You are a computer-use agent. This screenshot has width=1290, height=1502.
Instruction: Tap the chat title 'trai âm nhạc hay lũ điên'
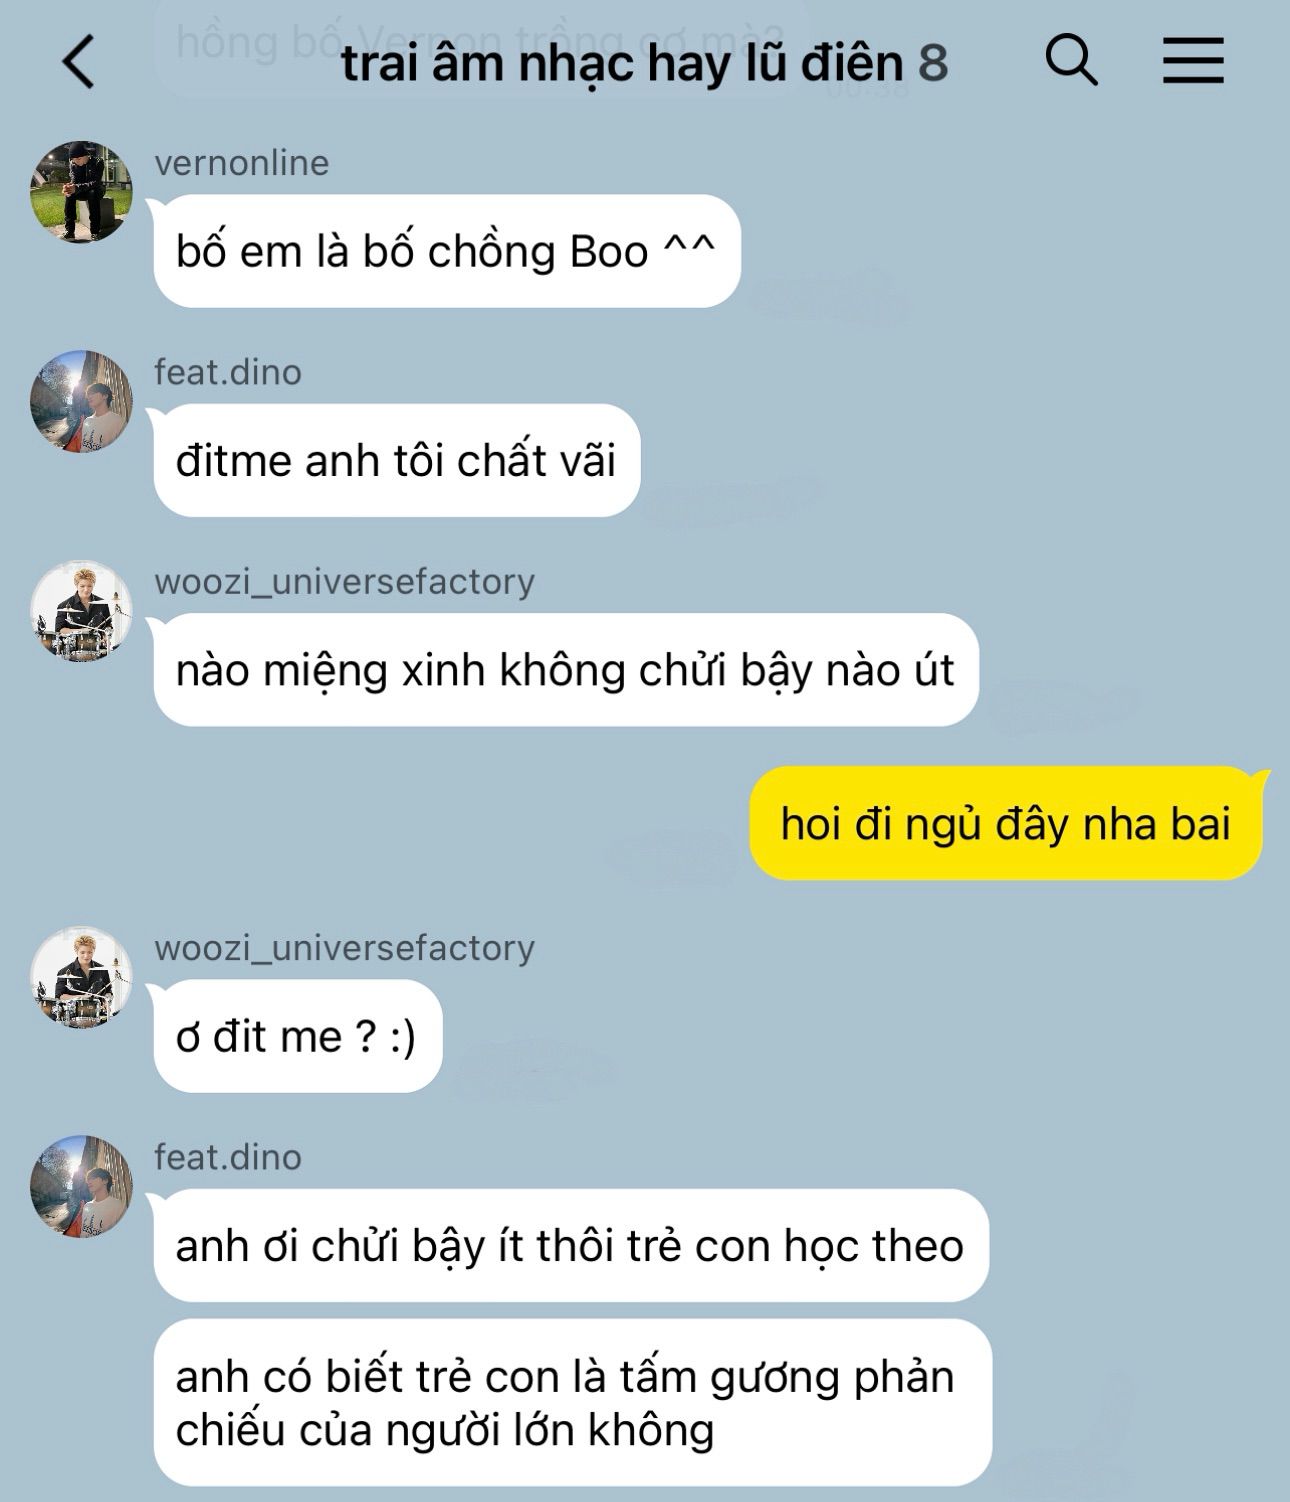click(x=622, y=64)
